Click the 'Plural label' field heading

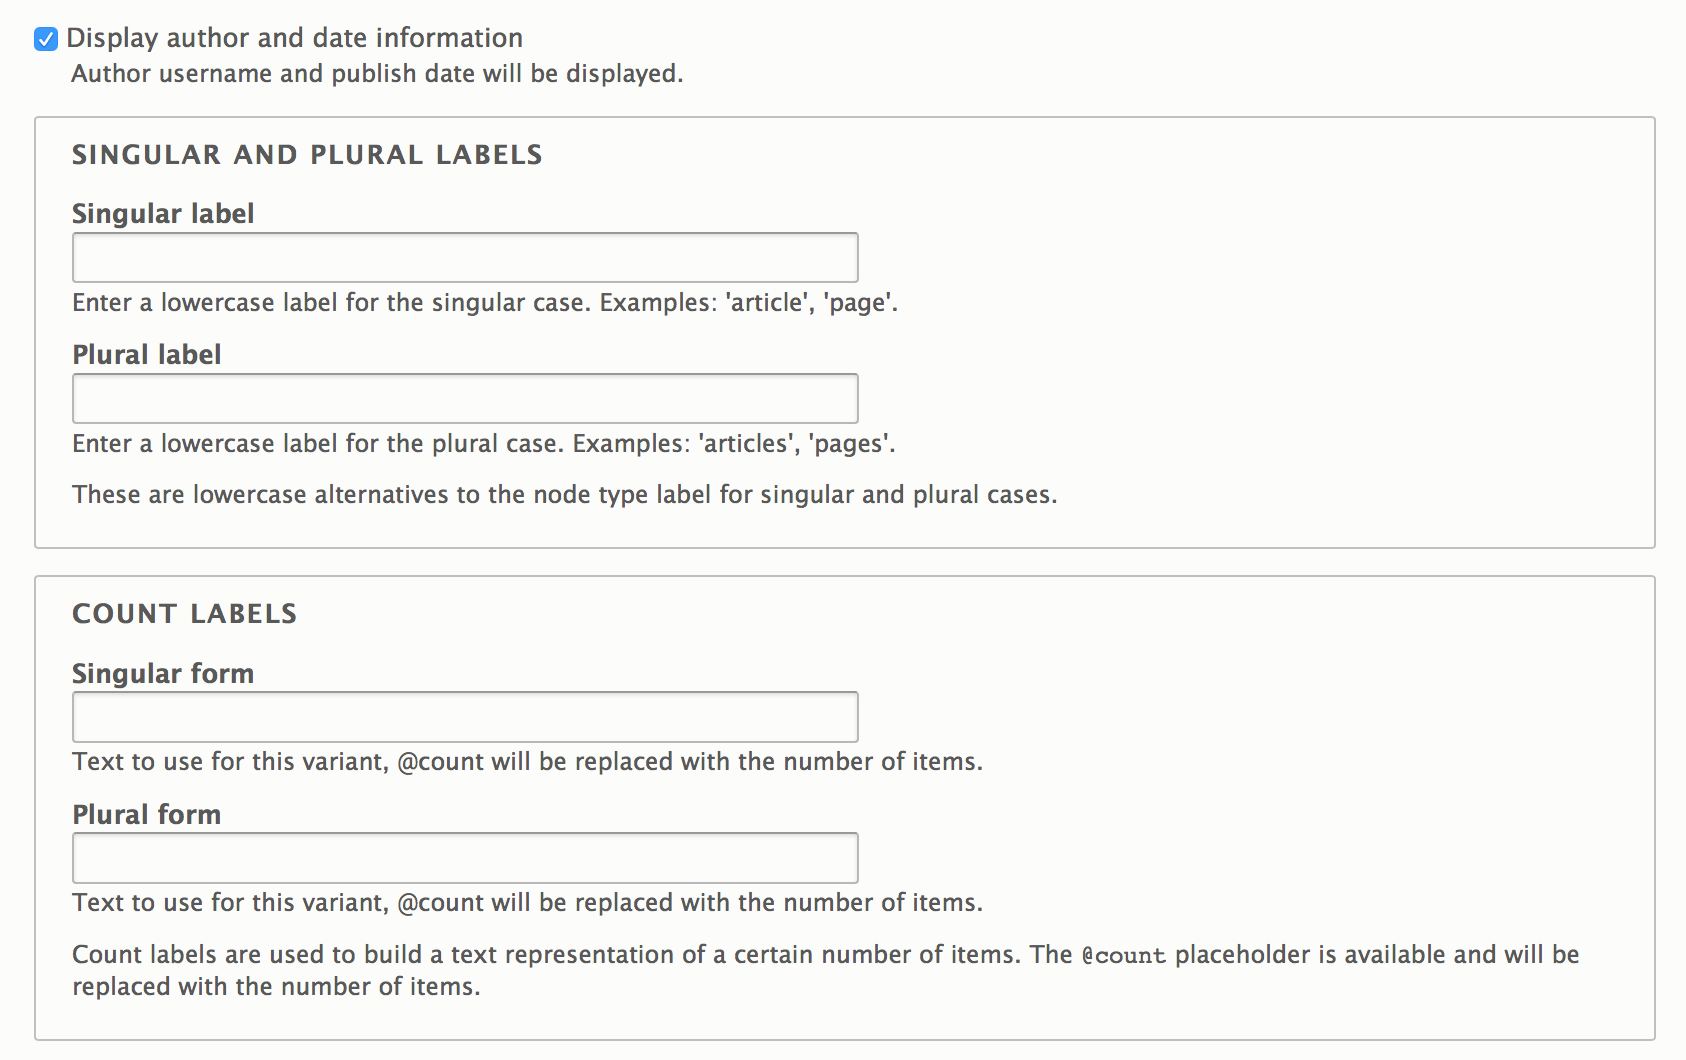click(147, 355)
